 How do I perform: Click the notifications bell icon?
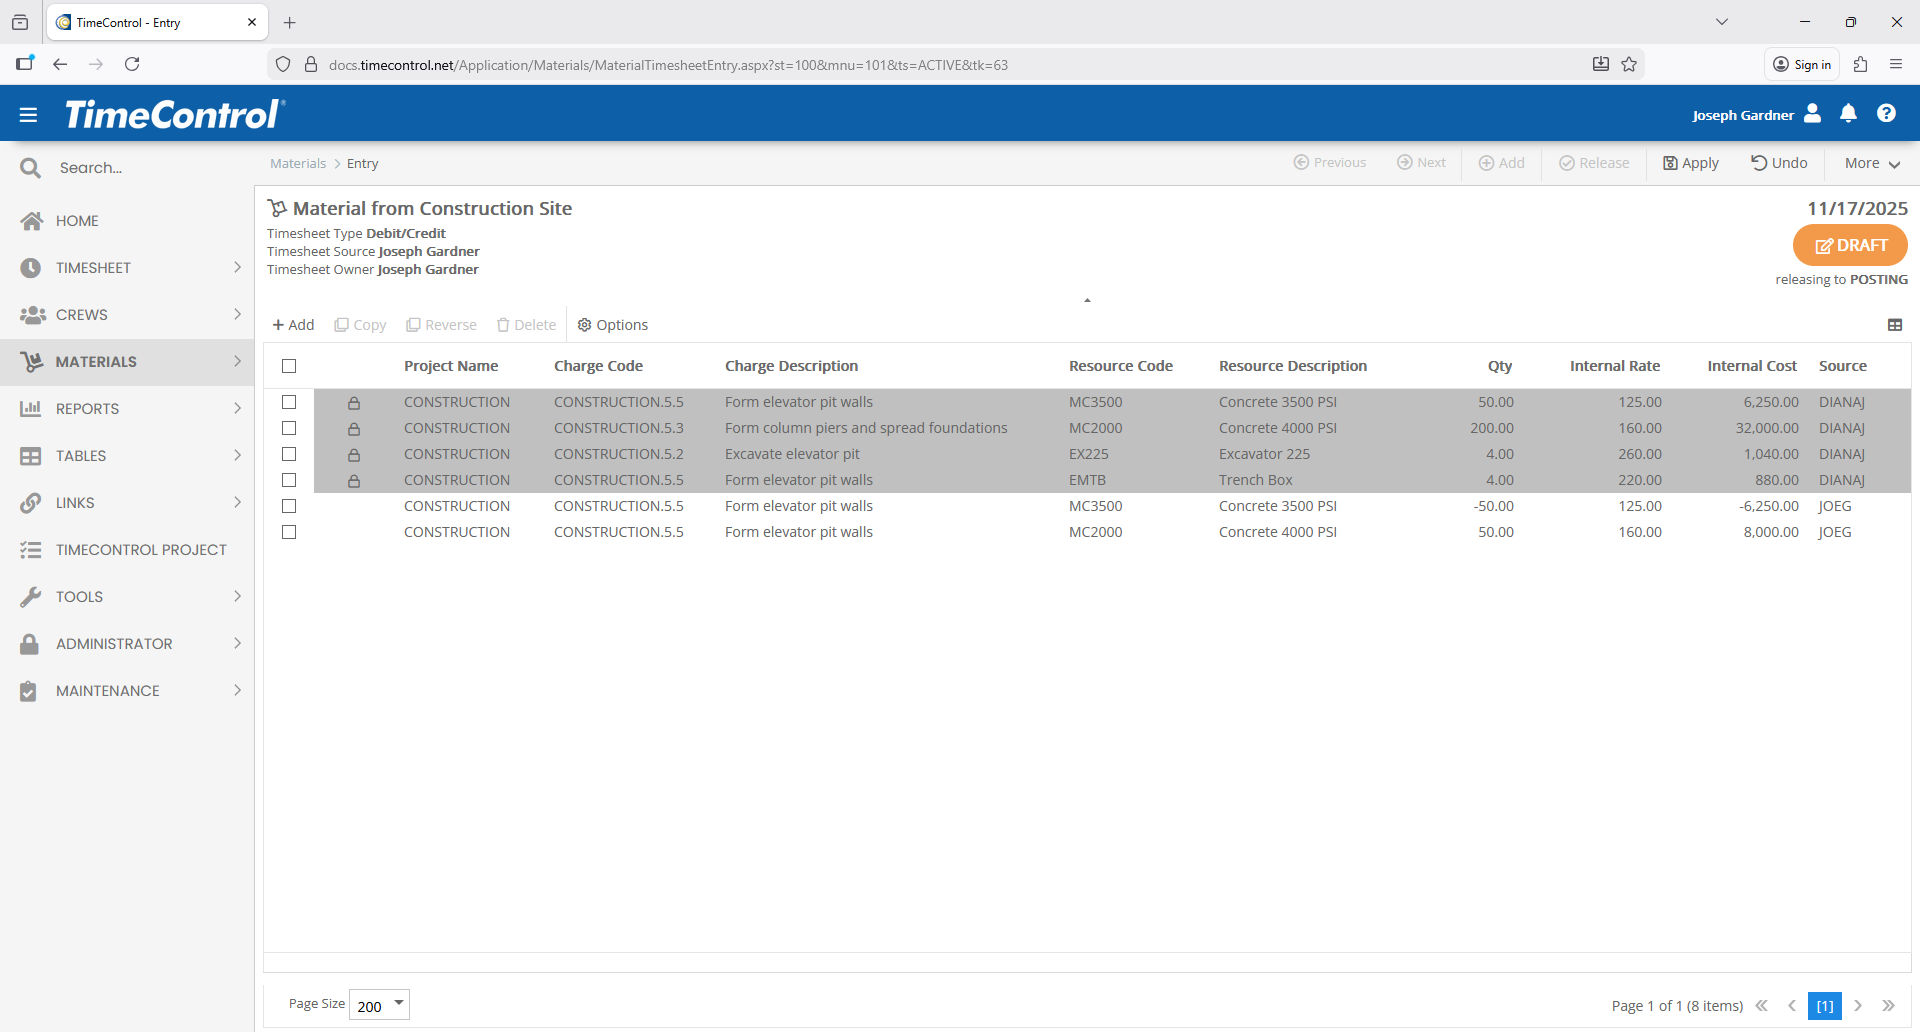(1848, 114)
